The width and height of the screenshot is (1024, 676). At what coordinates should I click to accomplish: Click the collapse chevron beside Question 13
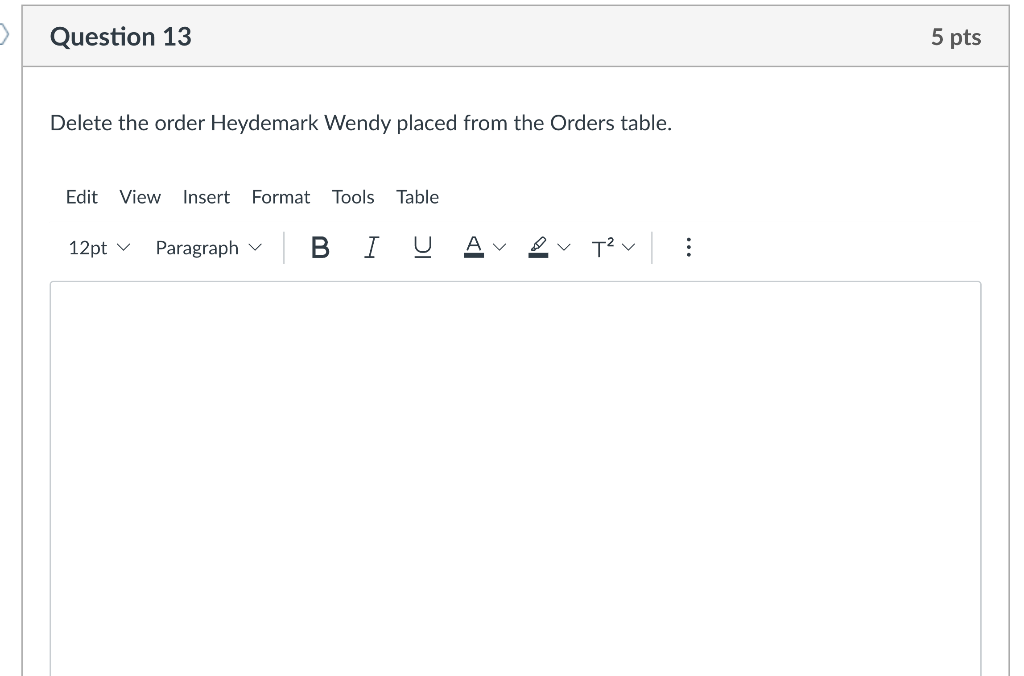point(6,33)
